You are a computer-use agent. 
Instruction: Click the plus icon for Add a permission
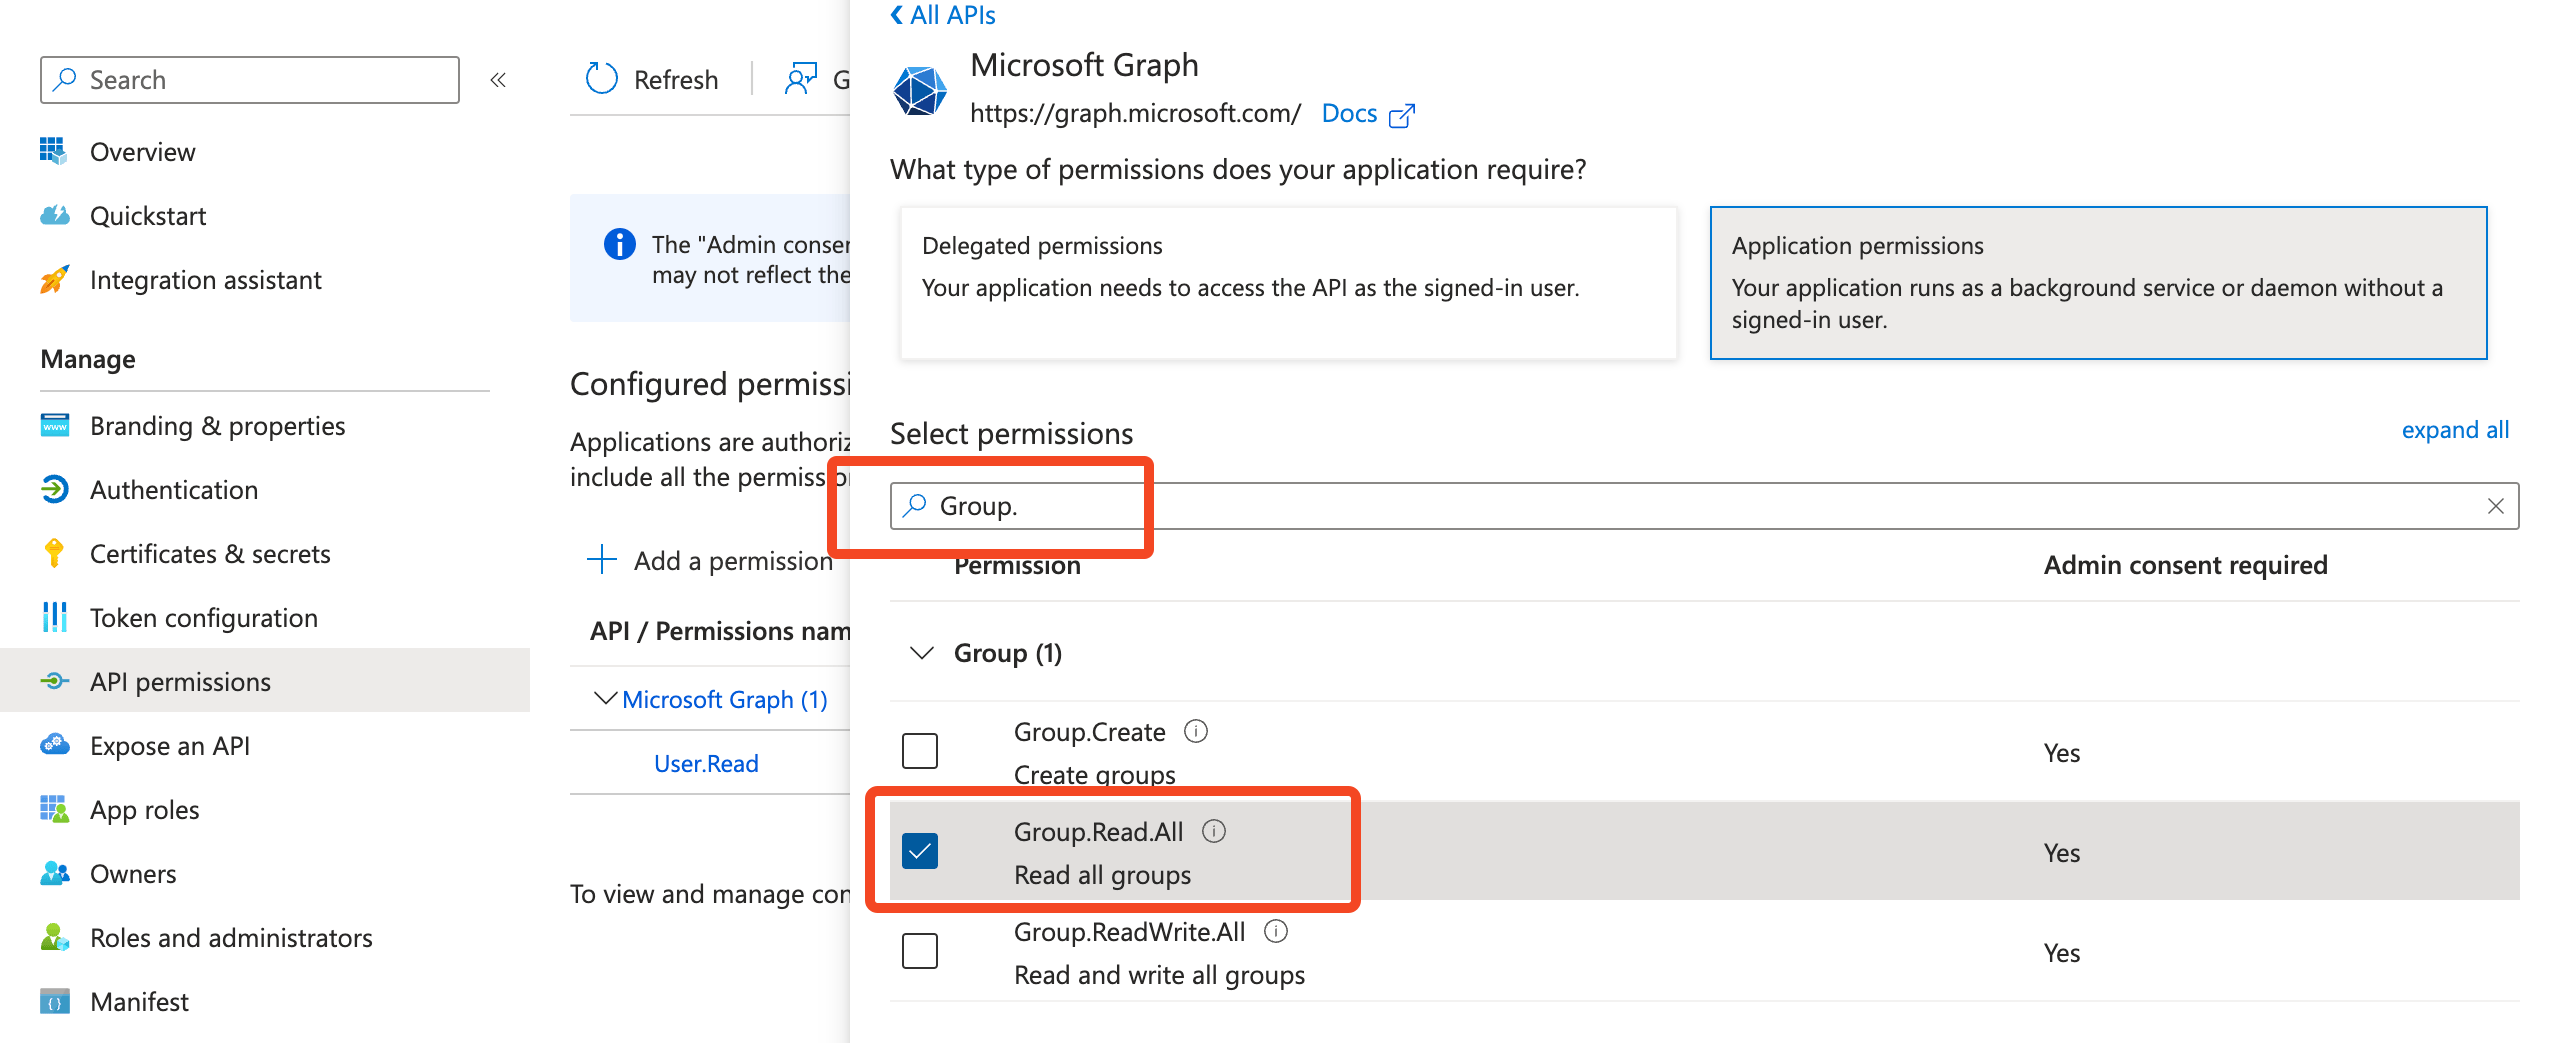[x=601, y=559]
